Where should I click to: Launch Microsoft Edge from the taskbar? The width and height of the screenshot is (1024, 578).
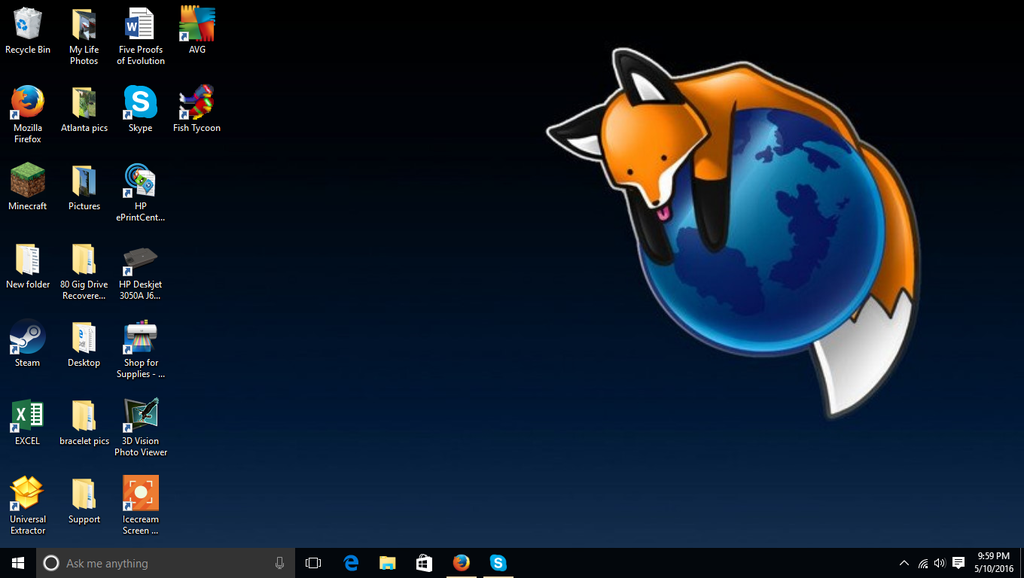tap(351, 563)
